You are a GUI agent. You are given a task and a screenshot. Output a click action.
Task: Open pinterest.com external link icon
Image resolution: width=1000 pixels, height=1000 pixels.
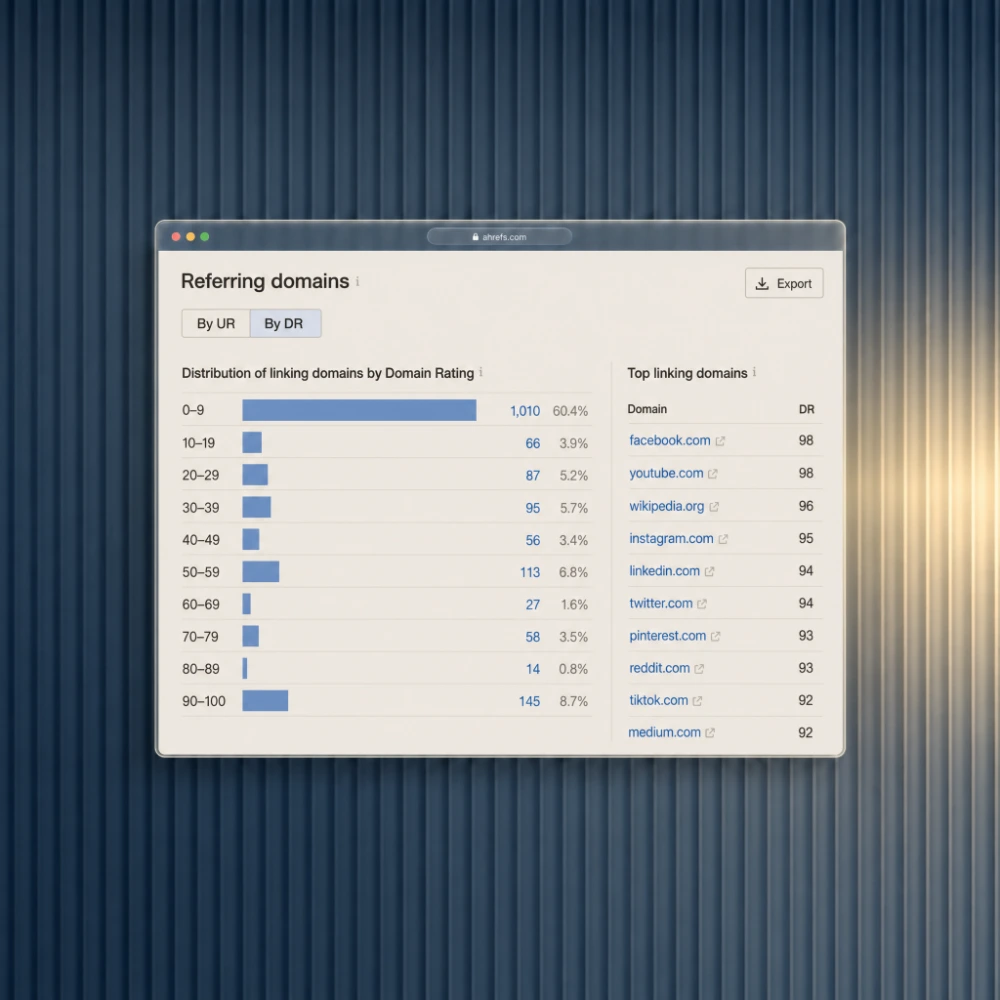point(715,636)
